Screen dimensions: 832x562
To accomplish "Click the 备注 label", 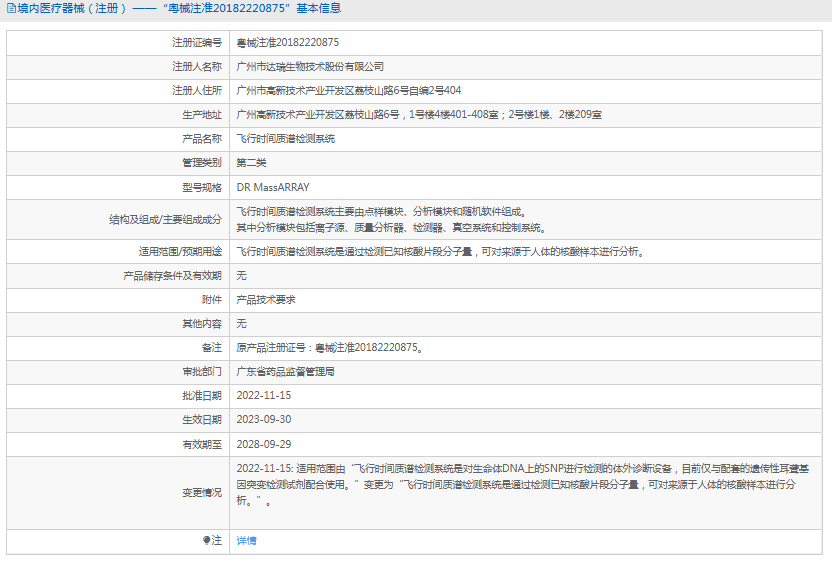I will tap(212, 348).
